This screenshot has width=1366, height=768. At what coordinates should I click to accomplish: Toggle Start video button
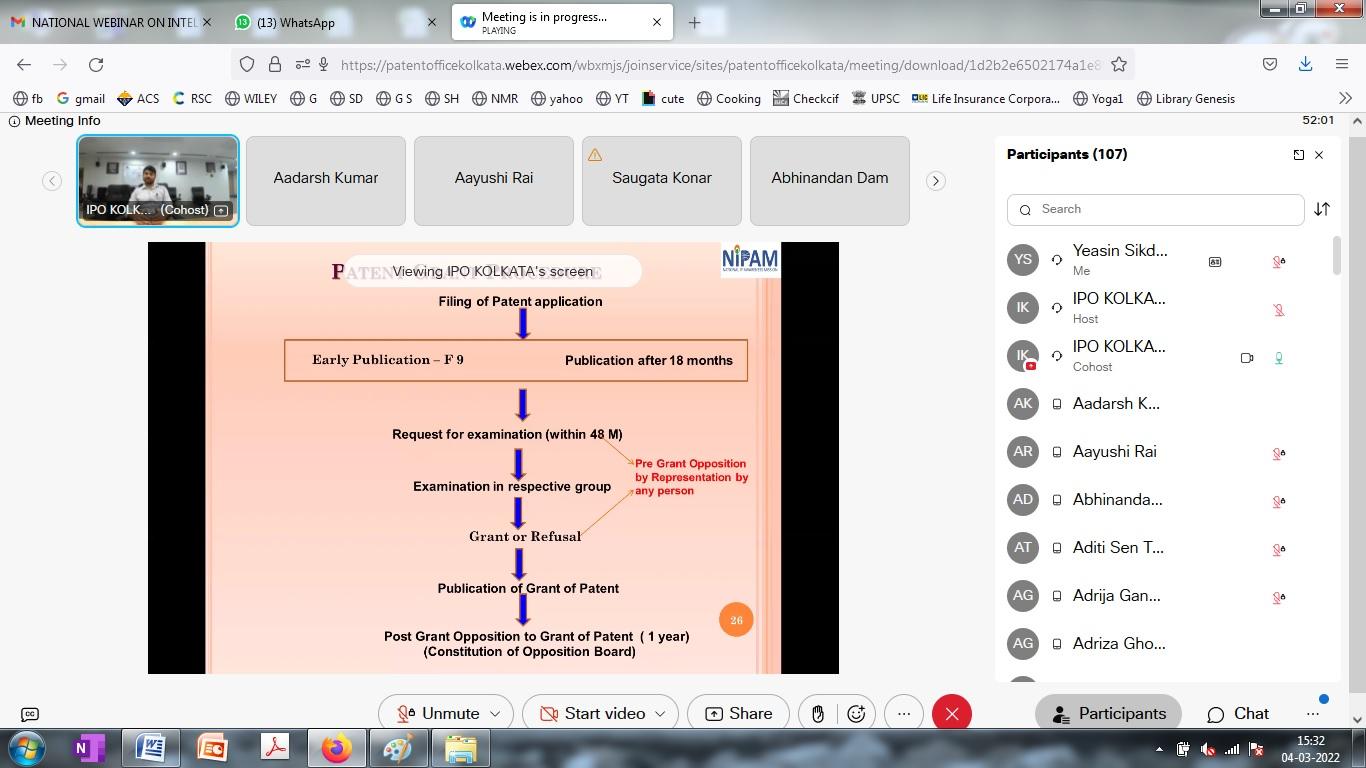(x=592, y=714)
